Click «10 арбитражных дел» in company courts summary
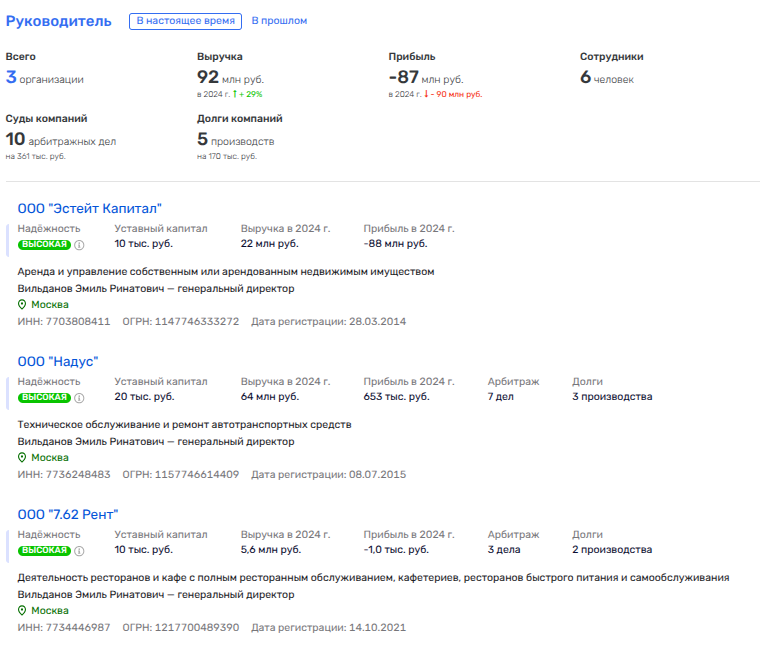 61,140
